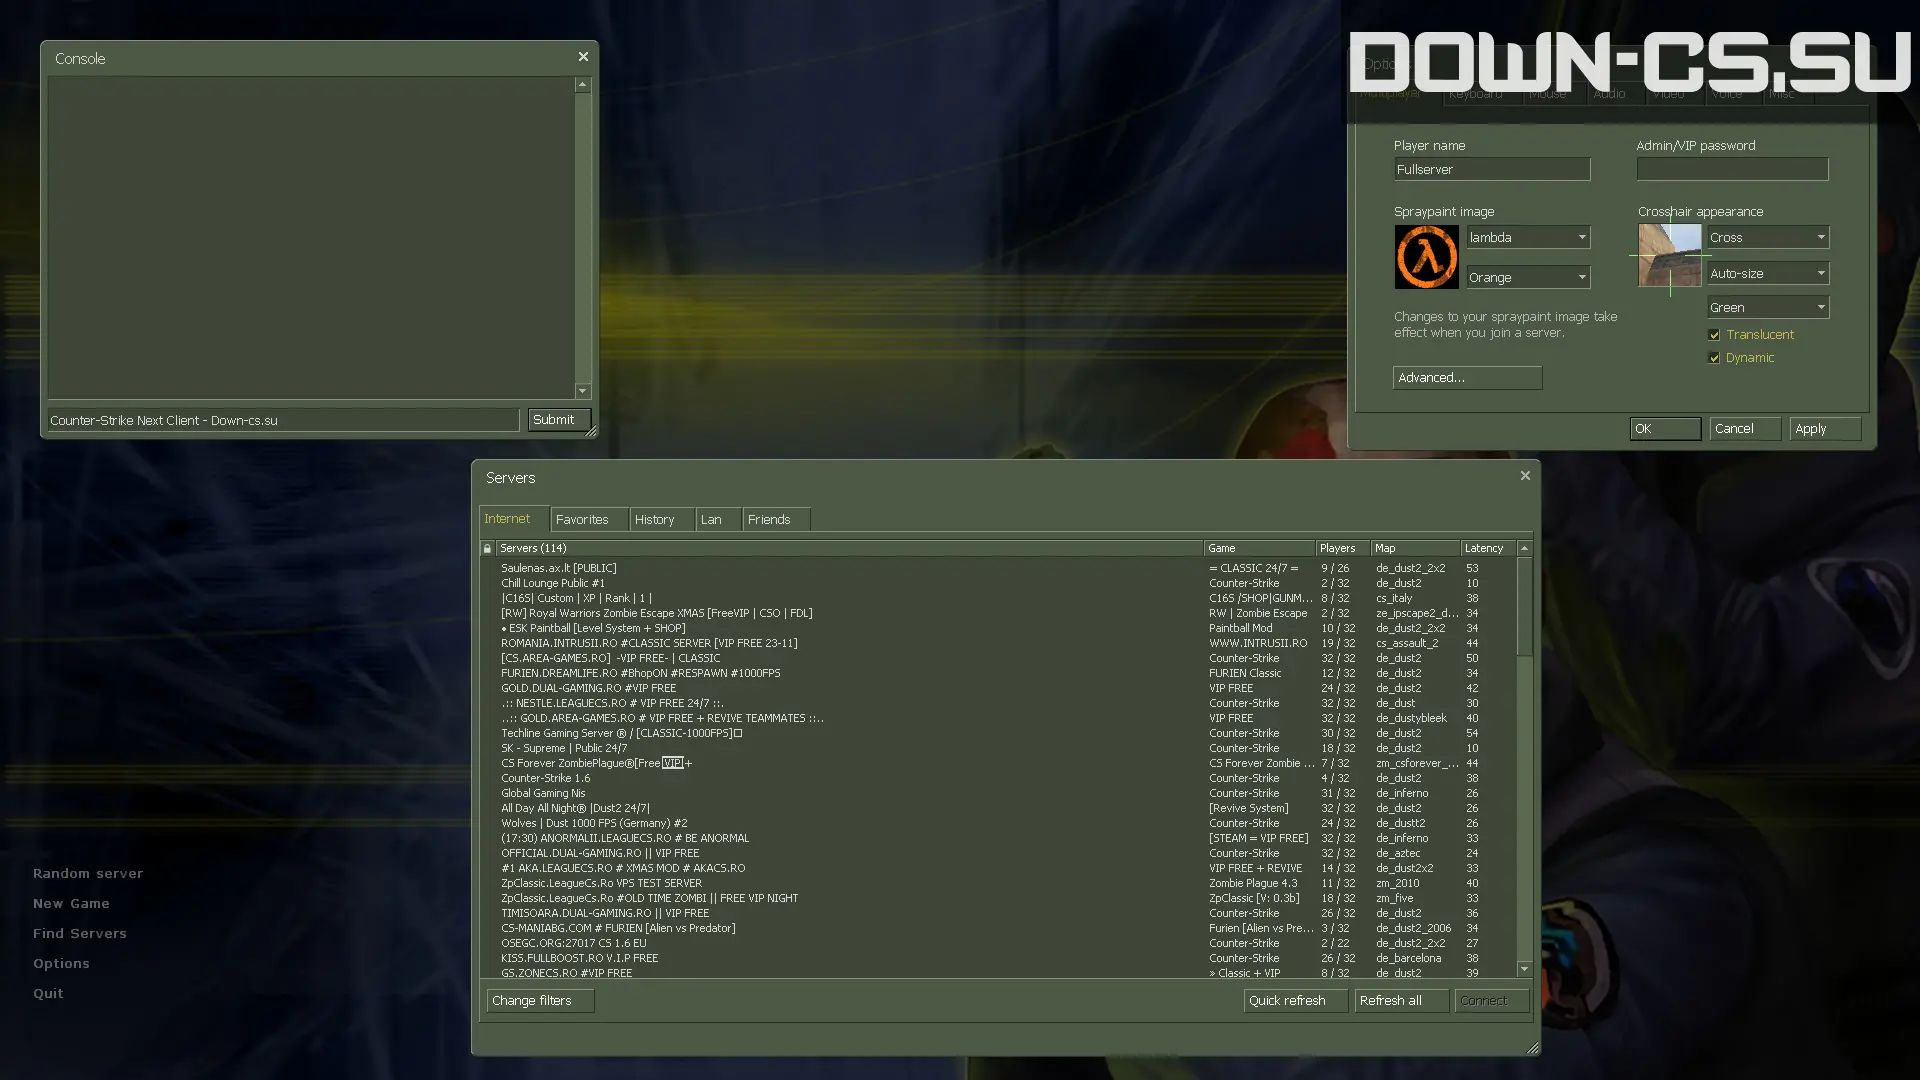Click the Admin/VIP password field

pos(1732,170)
